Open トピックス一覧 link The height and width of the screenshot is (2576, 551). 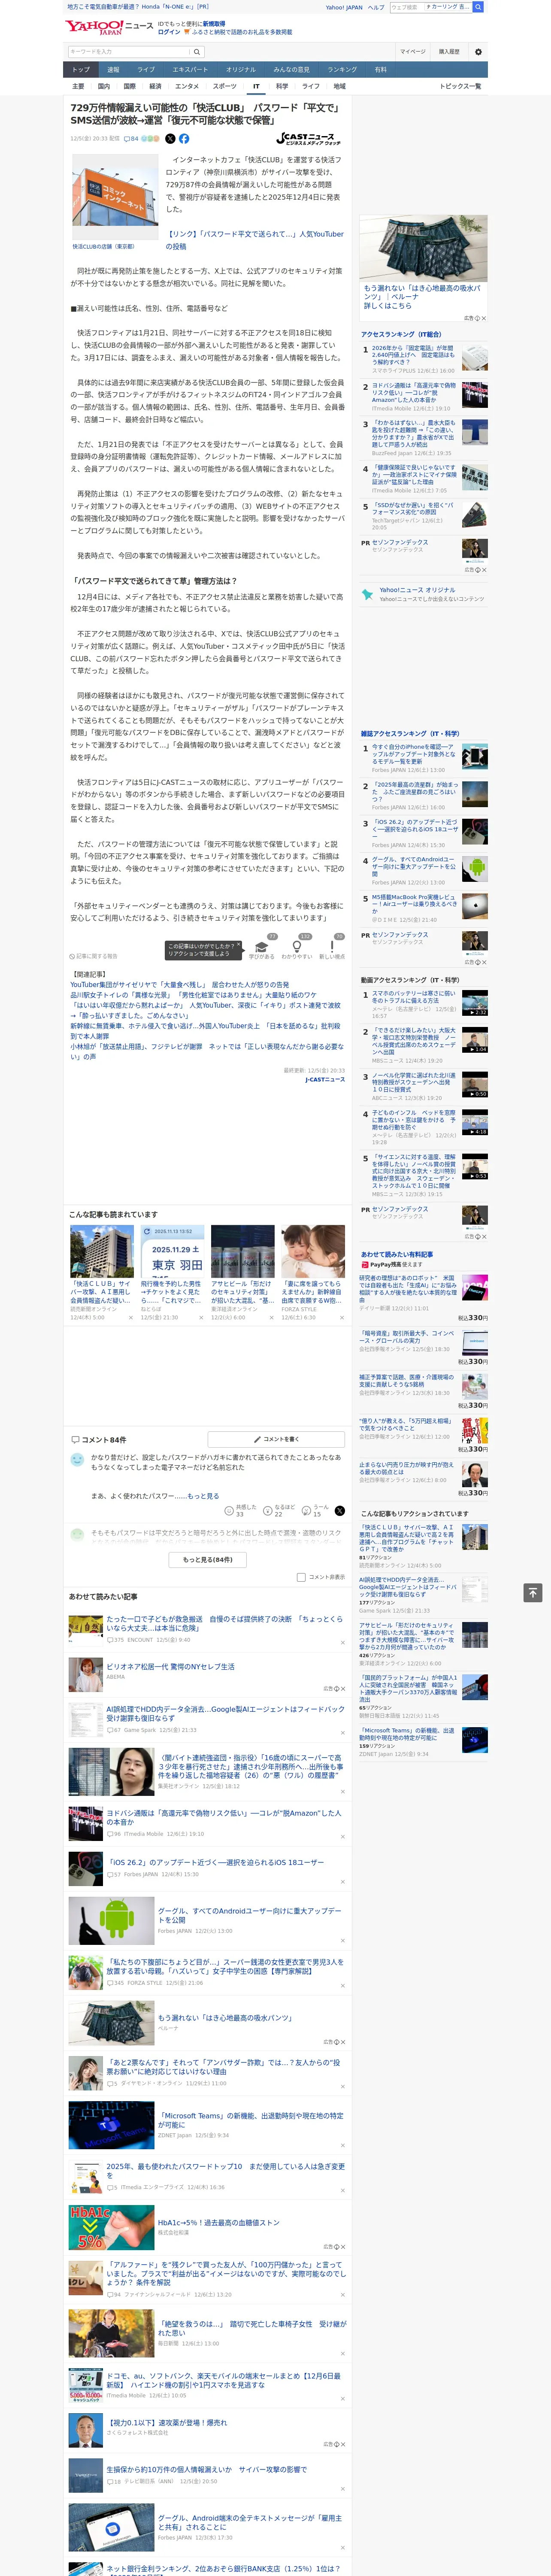pyautogui.click(x=460, y=86)
